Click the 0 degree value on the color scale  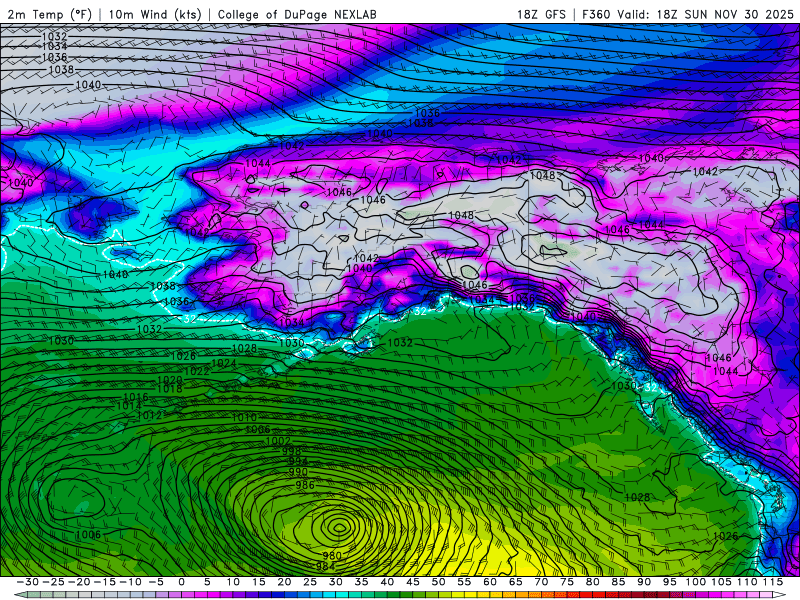click(x=182, y=582)
